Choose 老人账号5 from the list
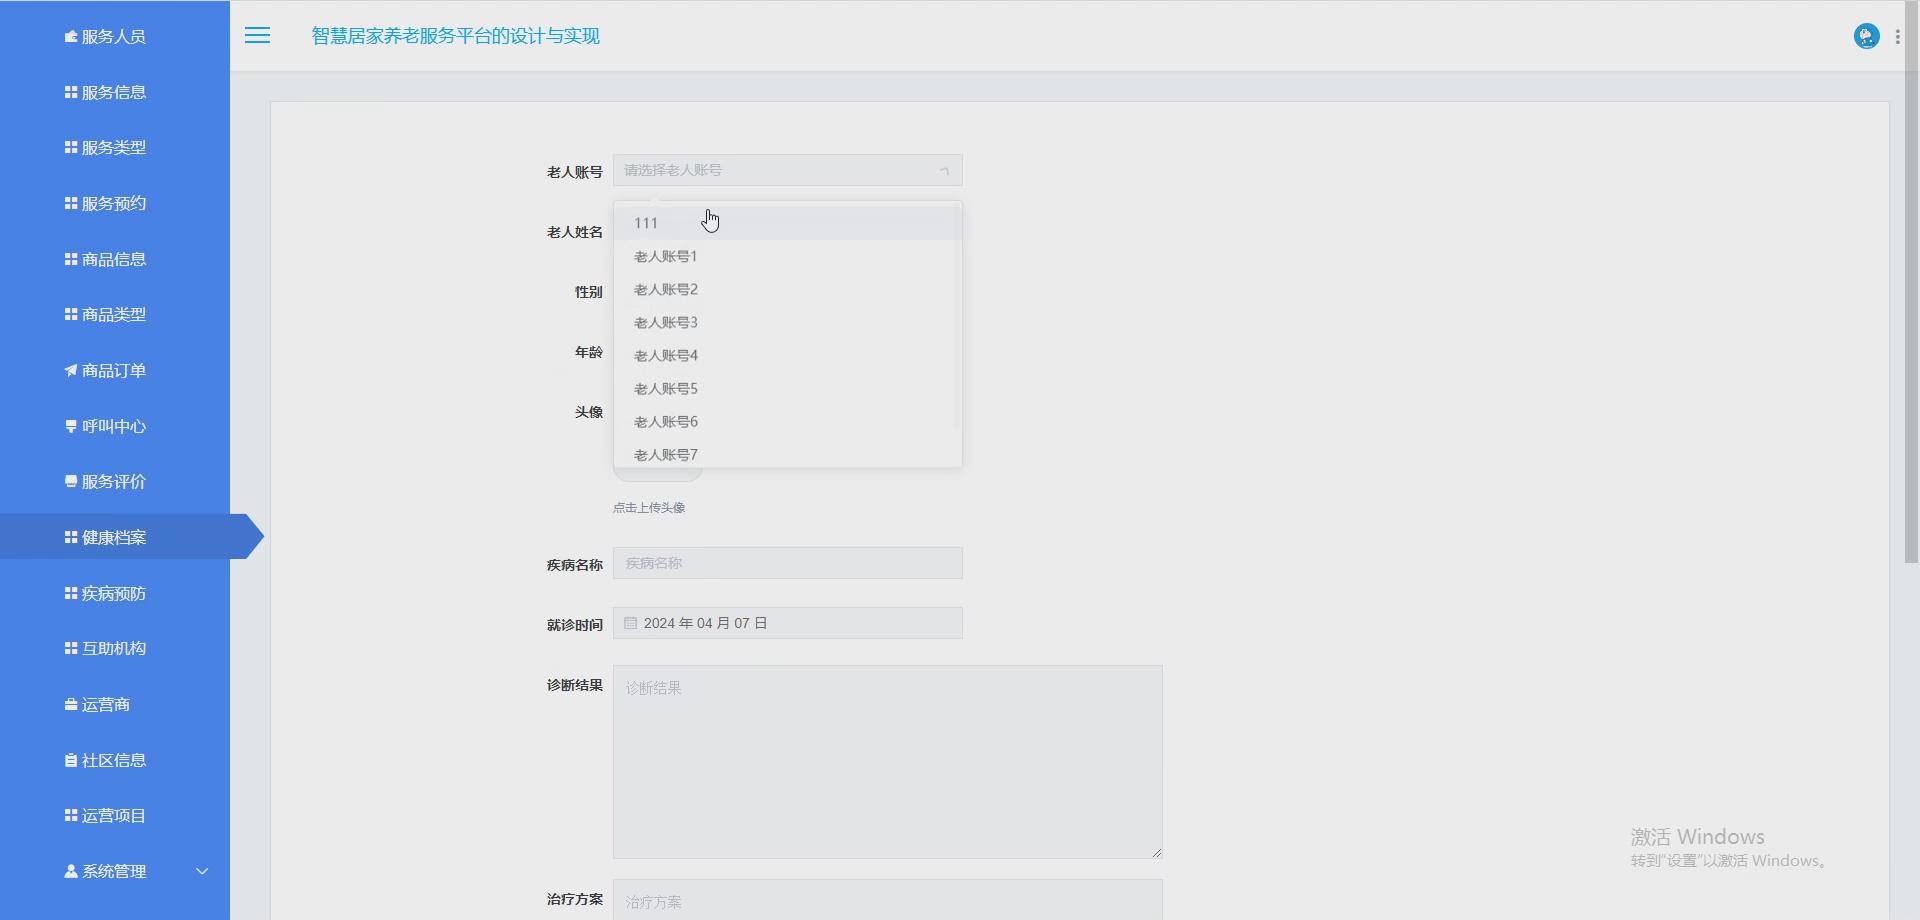1920x920 pixels. (x=788, y=388)
